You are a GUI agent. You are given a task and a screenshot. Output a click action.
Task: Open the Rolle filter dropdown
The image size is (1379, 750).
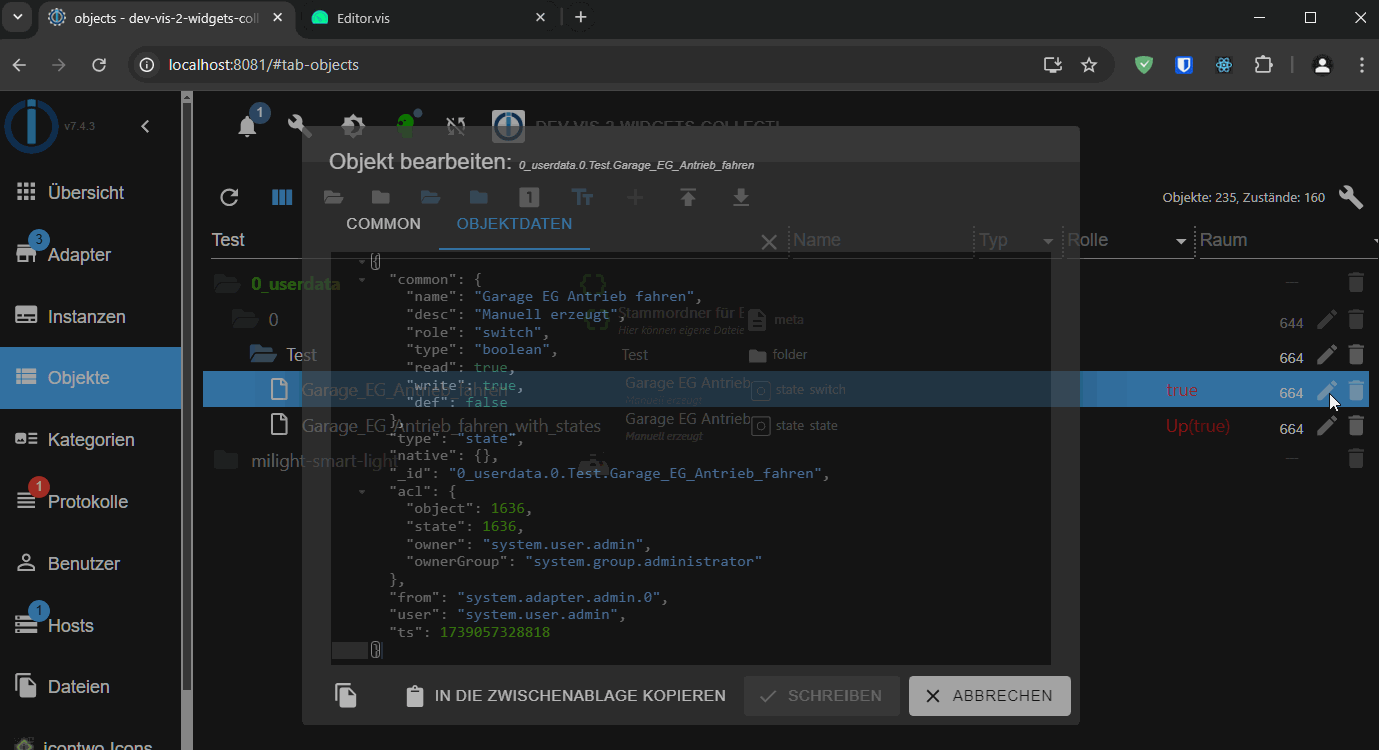coord(1181,241)
